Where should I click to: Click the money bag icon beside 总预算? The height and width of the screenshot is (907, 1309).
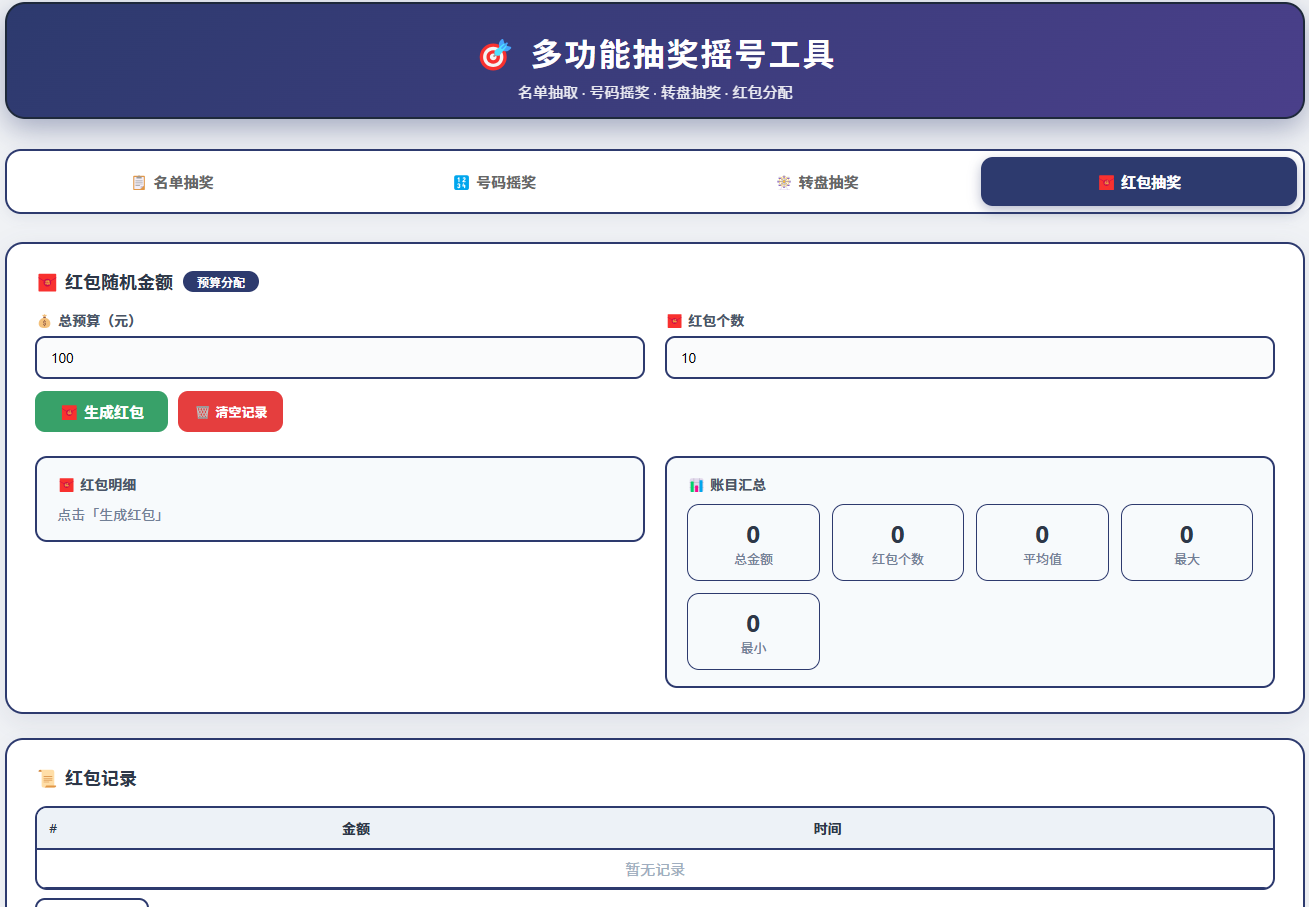[x=44, y=321]
